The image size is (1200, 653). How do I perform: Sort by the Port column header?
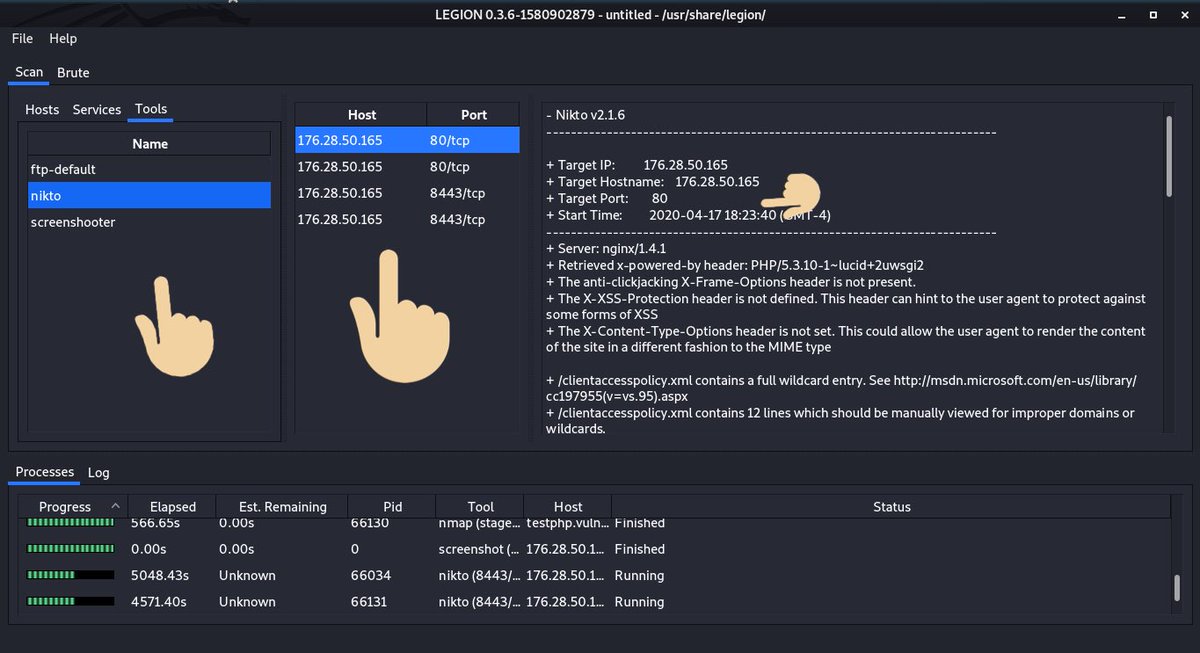(x=474, y=115)
